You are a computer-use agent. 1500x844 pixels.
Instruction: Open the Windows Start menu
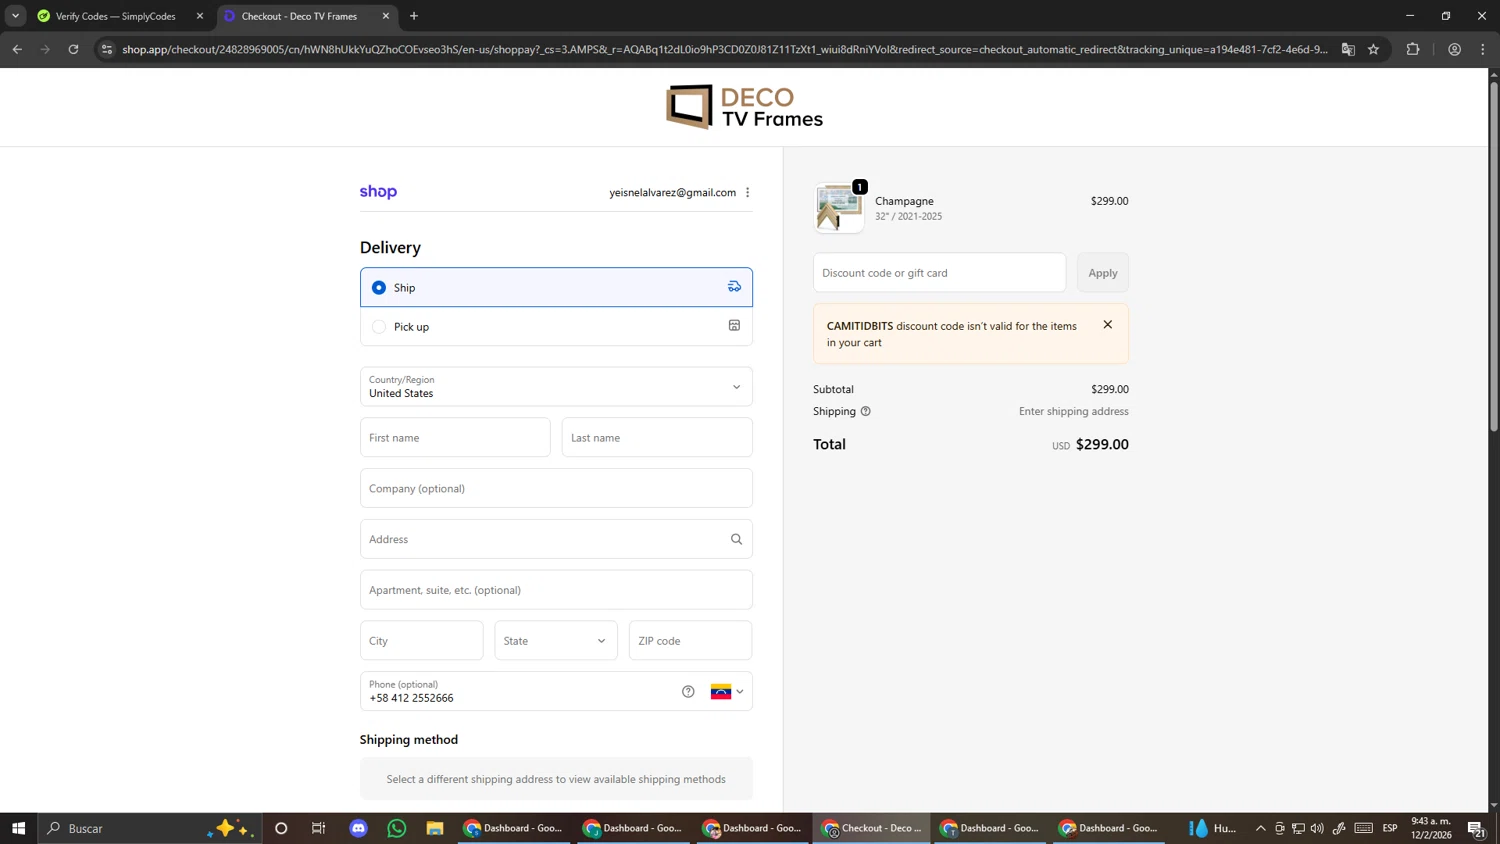point(18,828)
